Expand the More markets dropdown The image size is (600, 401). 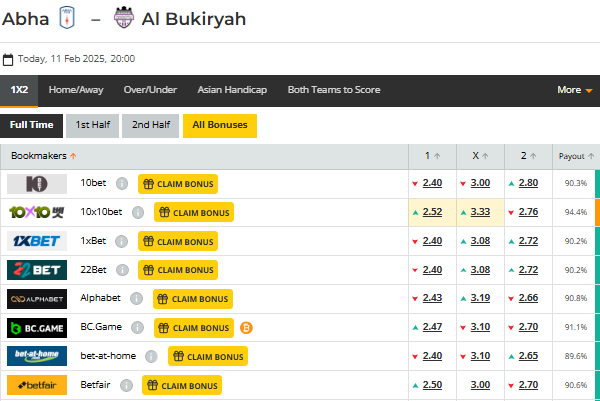(x=575, y=90)
